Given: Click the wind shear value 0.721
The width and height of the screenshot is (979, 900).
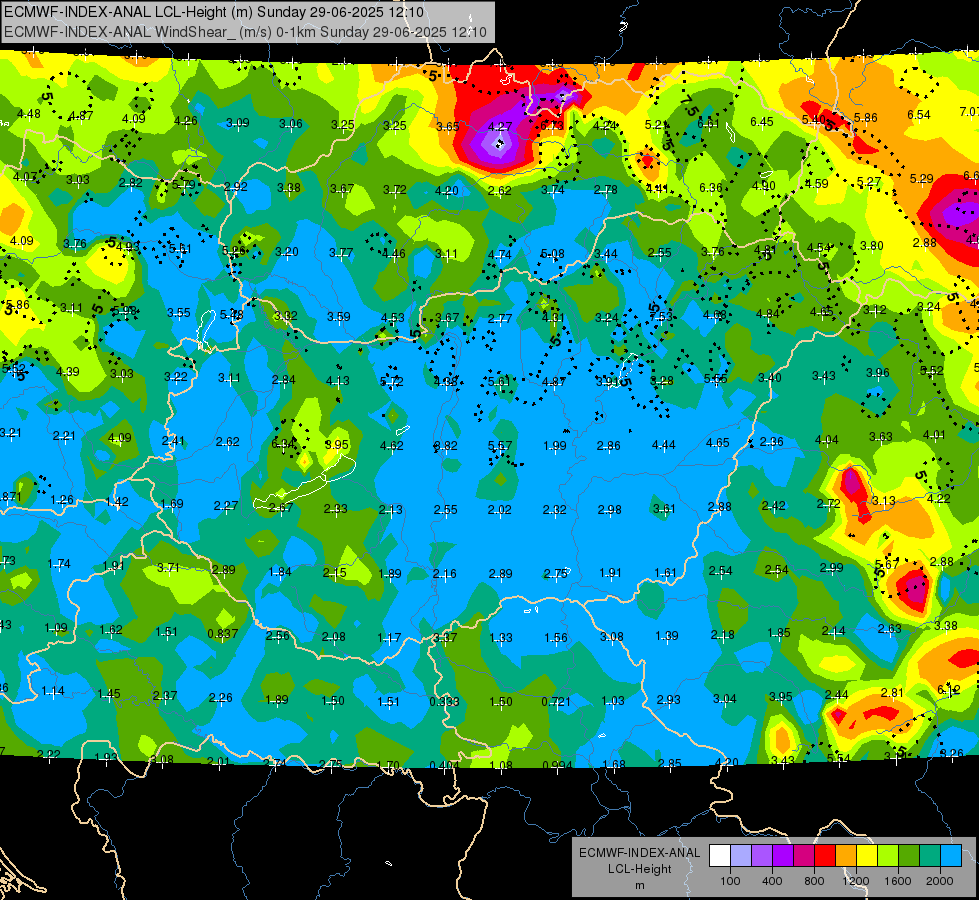Looking at the screenshot, I should click(556, 701).
